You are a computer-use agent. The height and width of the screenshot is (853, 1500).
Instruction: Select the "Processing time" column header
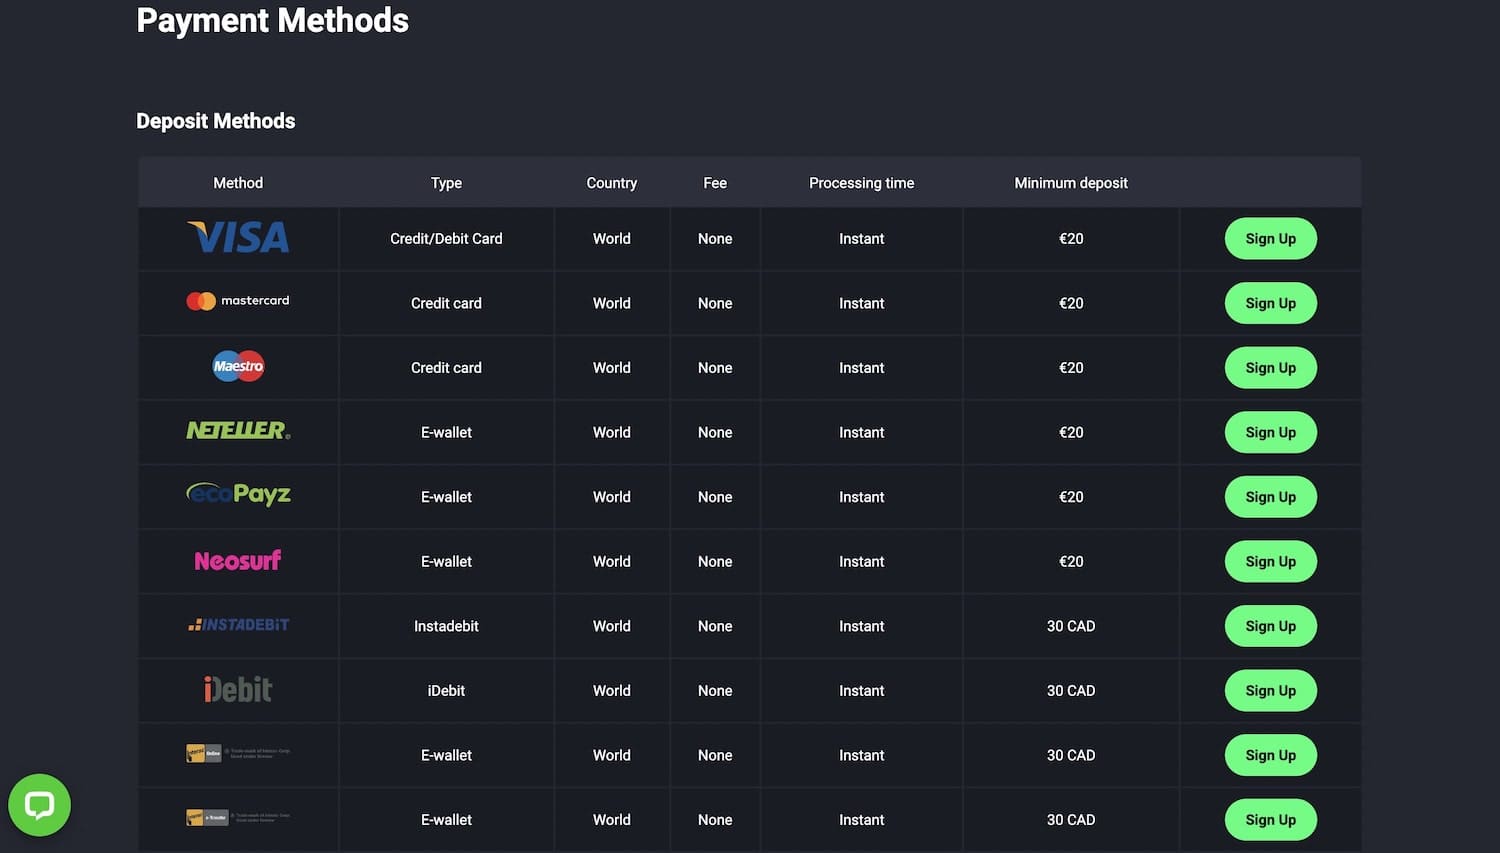[x=862, y=183]
